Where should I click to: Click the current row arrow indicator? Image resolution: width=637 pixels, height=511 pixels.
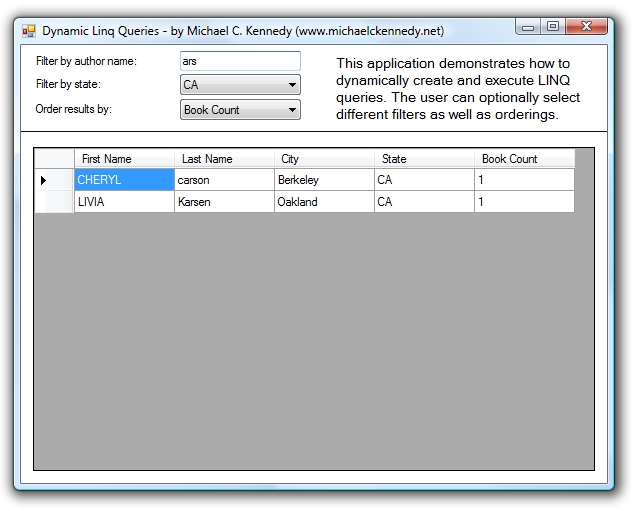[x=43, y=180]
